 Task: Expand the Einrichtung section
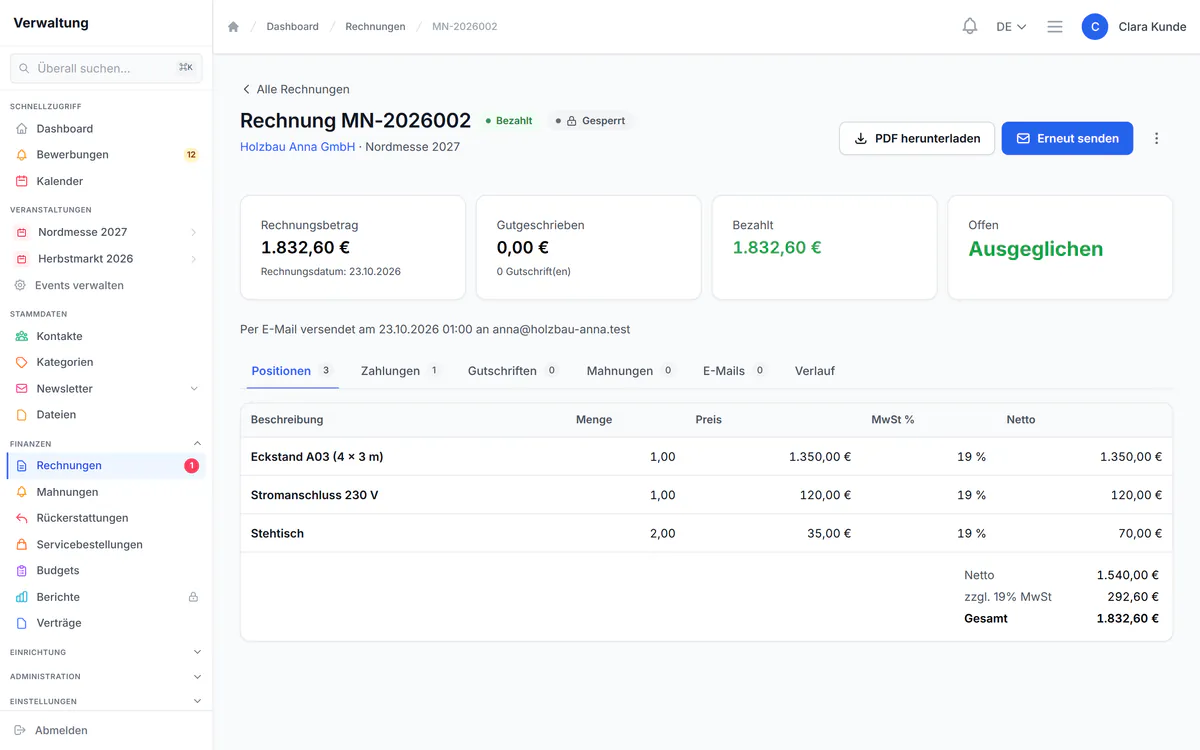(197, 652)
